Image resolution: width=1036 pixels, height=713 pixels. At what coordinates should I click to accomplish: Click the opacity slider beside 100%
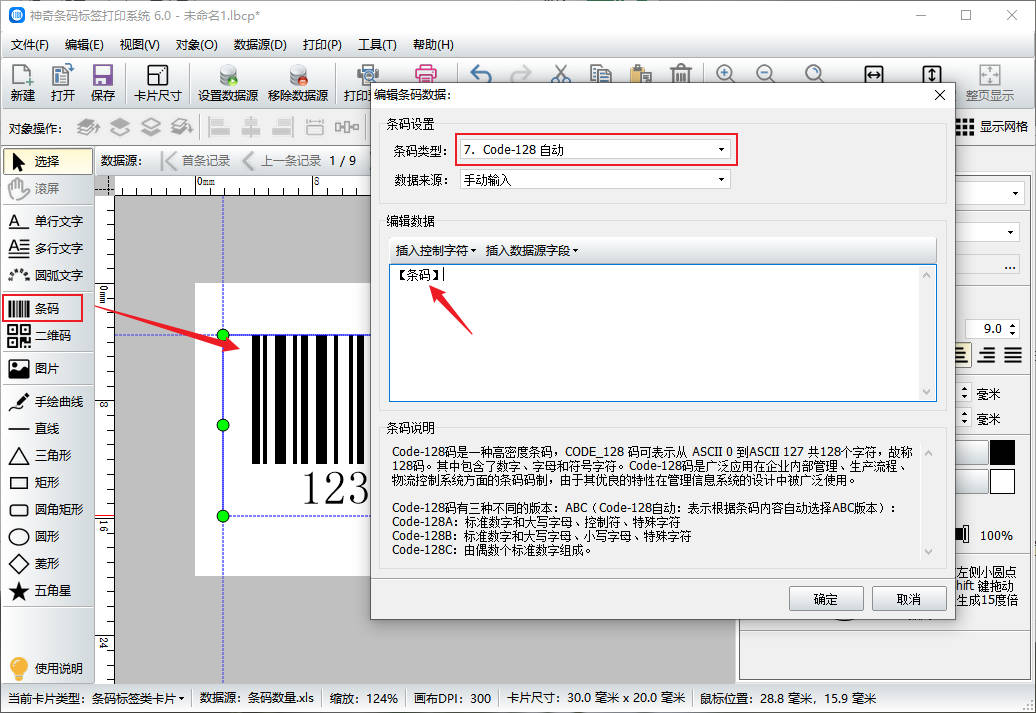963,535
